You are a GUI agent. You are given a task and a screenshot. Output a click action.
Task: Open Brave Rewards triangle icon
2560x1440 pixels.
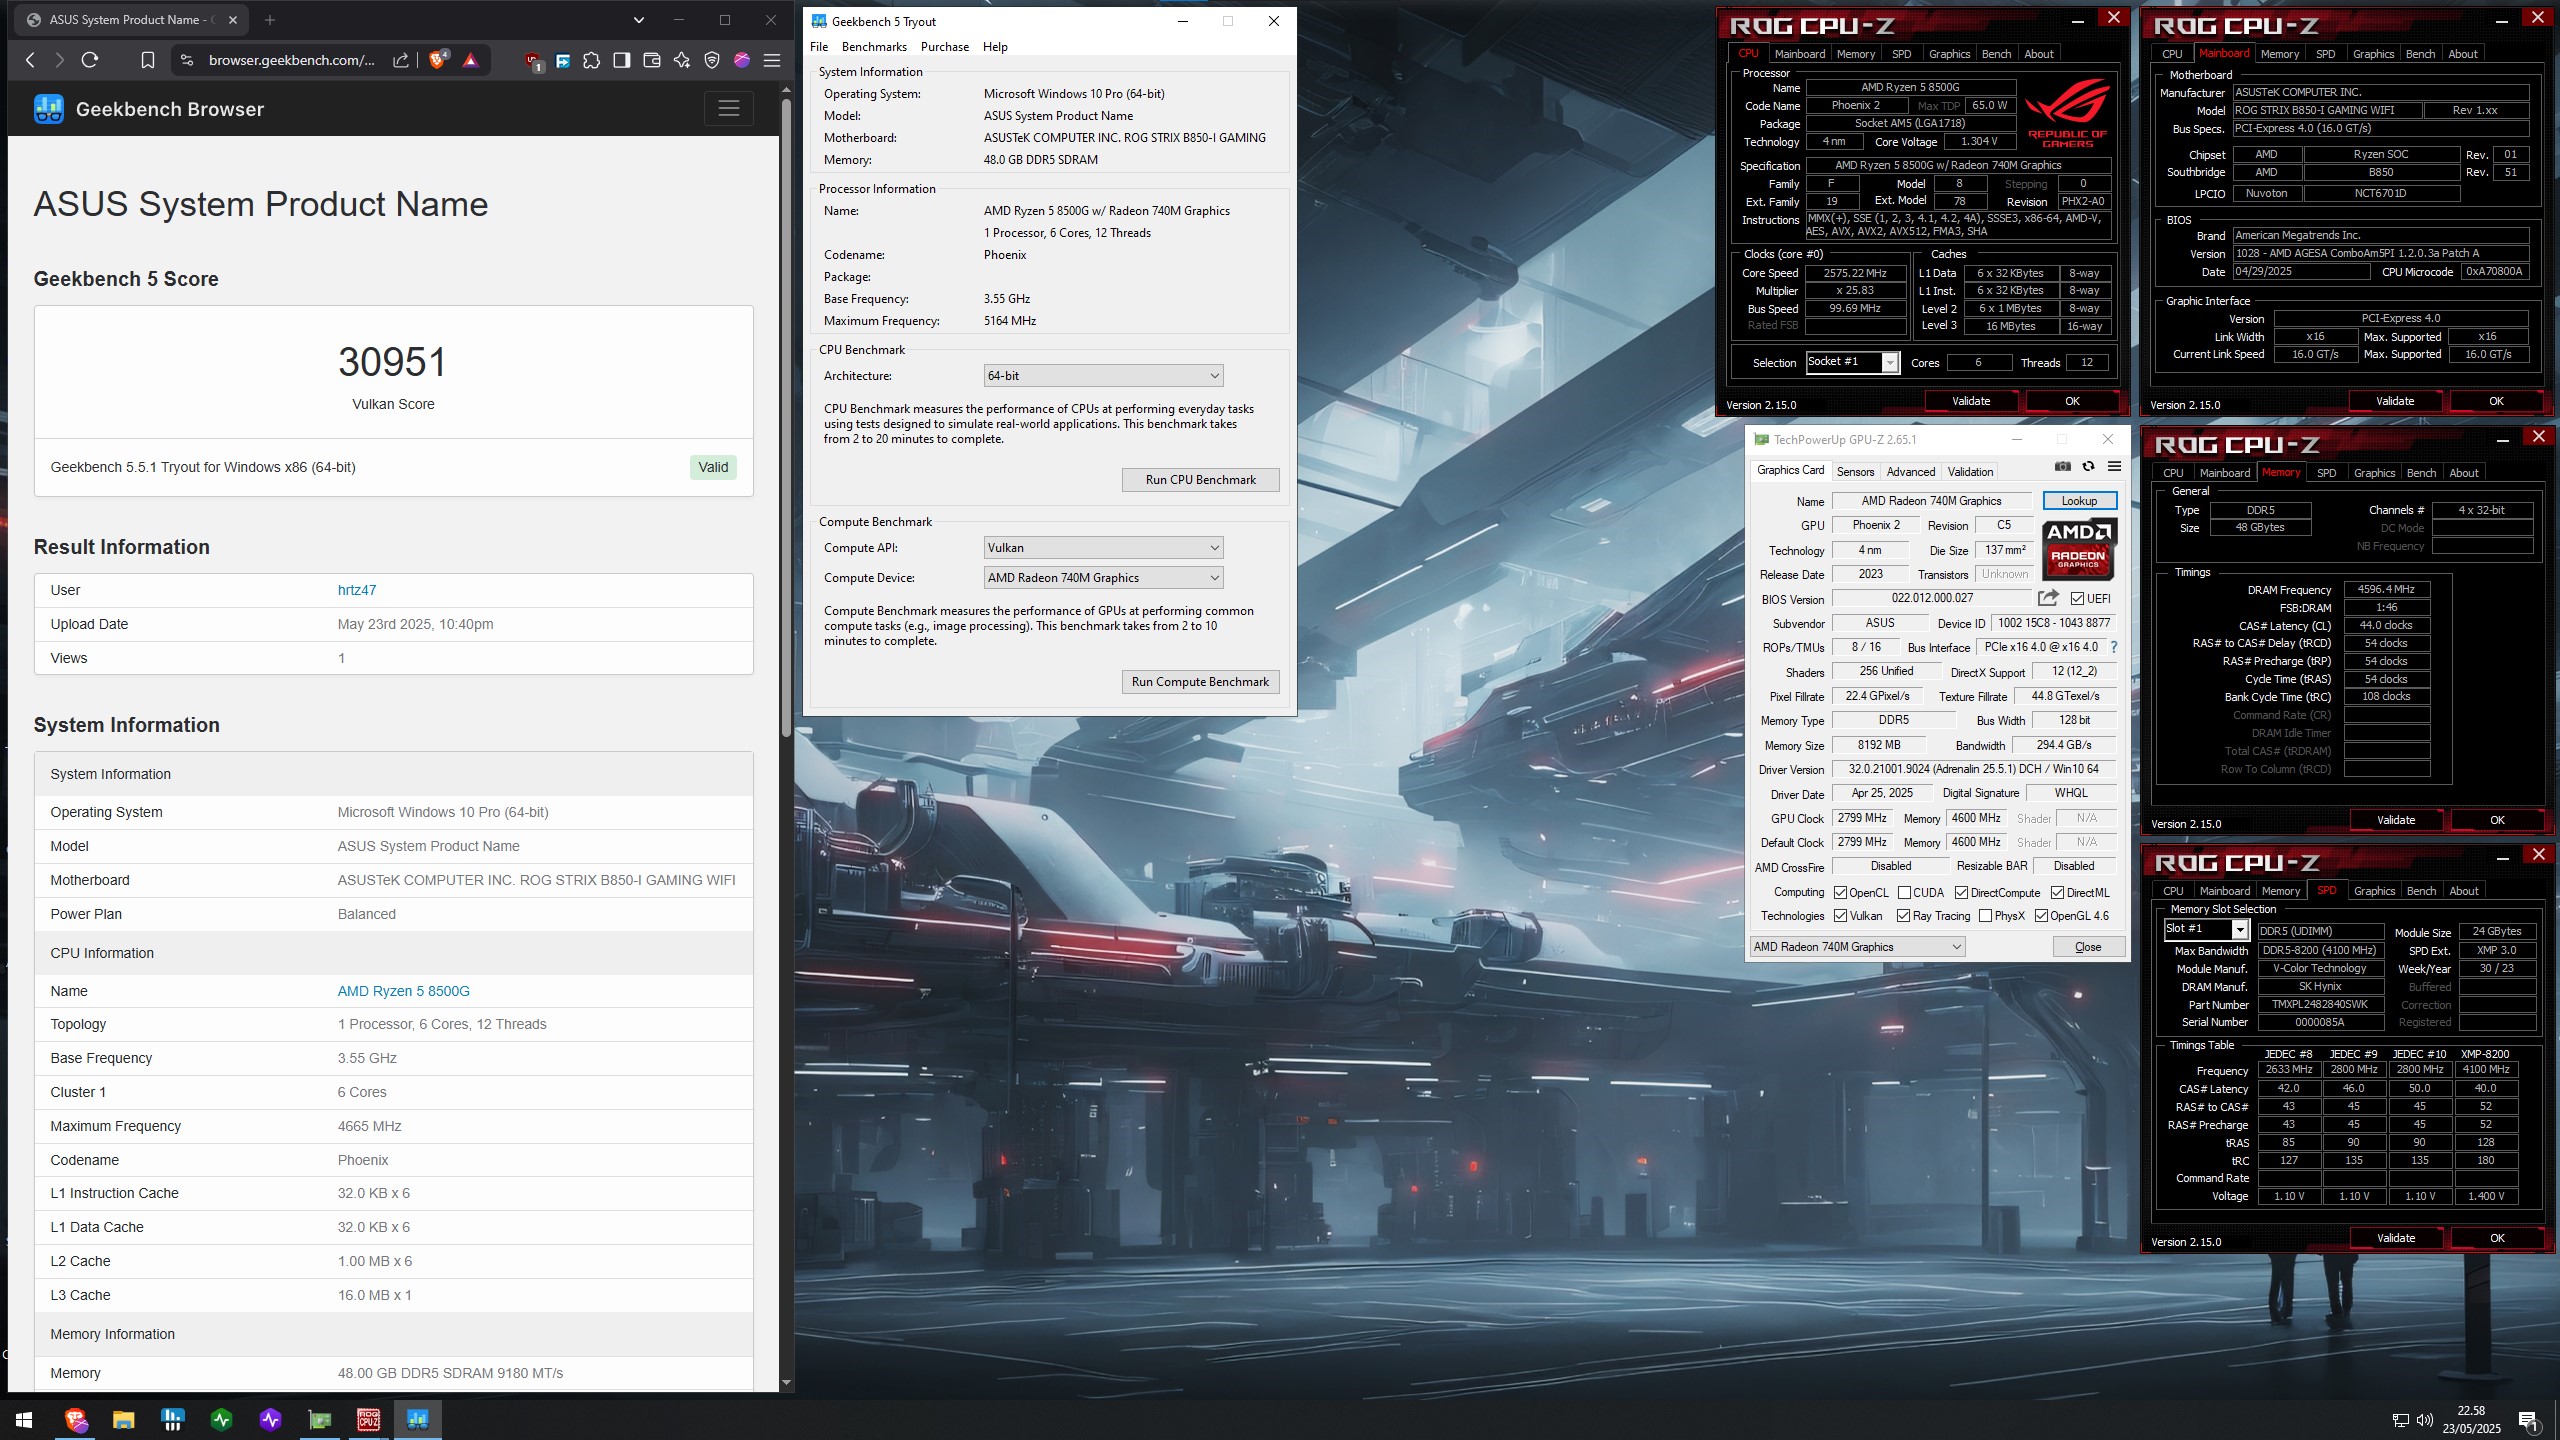[x=470, y=60]
